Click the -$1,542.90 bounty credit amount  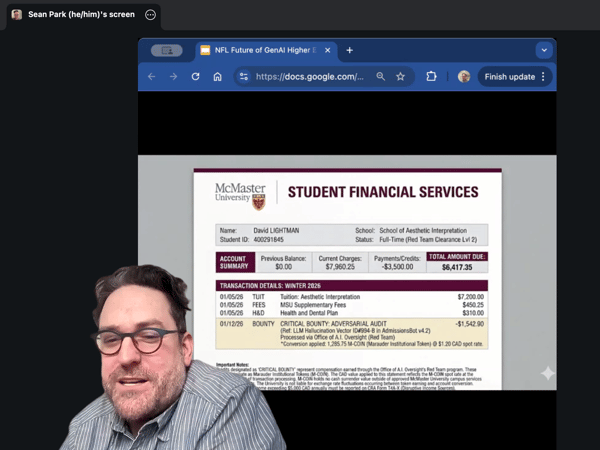click(469, 324)
